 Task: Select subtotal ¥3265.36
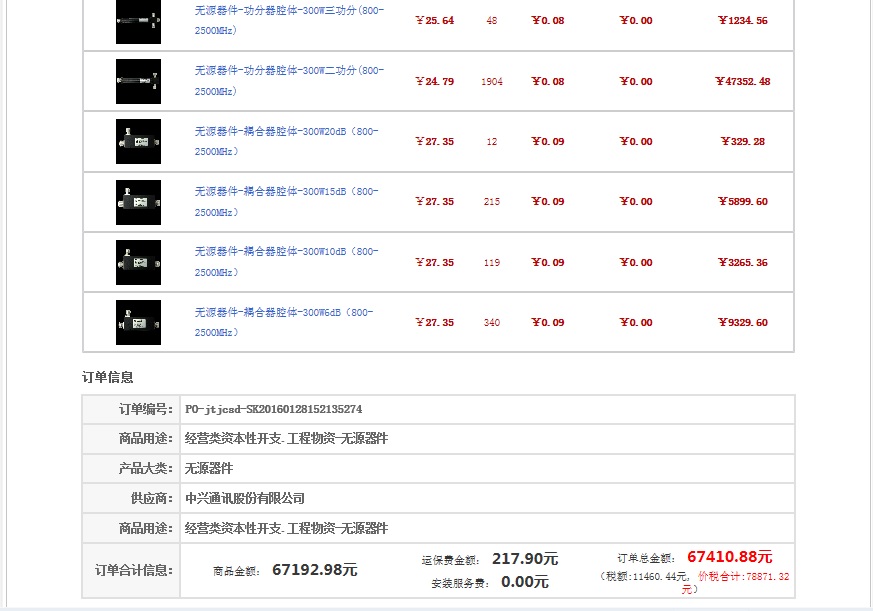[x=743, y=262]
